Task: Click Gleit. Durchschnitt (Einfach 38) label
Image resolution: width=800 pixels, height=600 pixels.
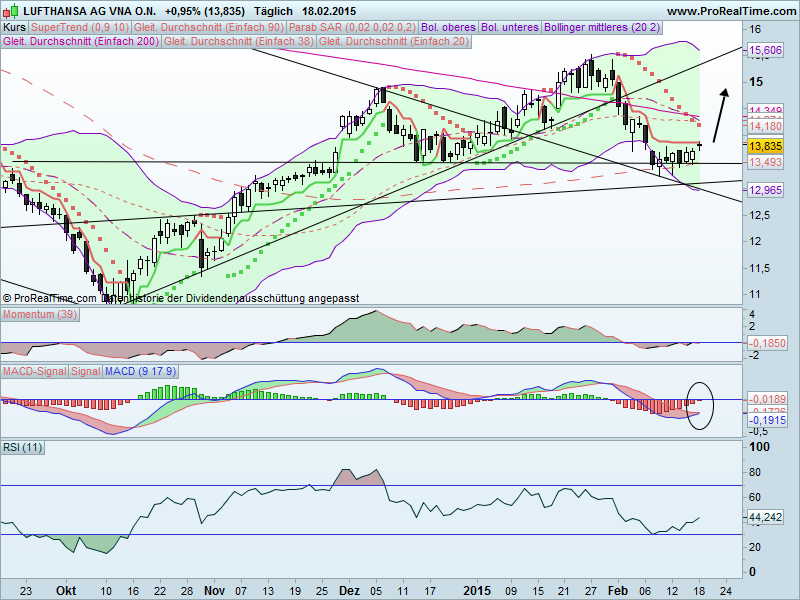Action: point(239,41)
